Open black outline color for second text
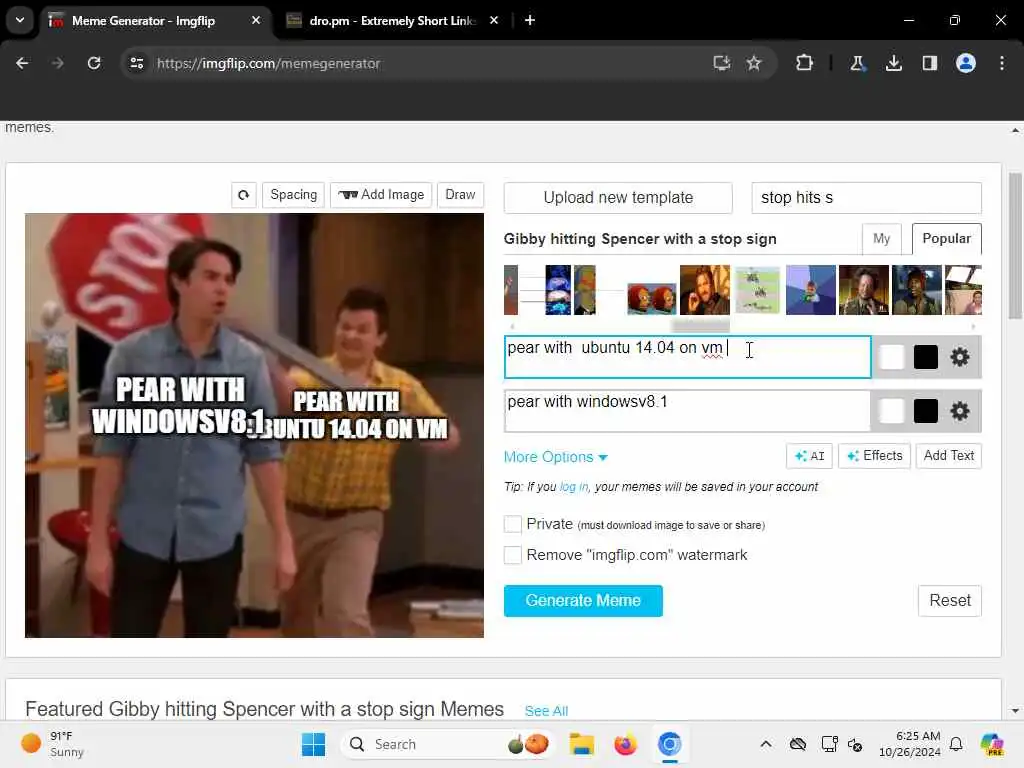This screenshot has height=768, width=1024. pos(925,411)
